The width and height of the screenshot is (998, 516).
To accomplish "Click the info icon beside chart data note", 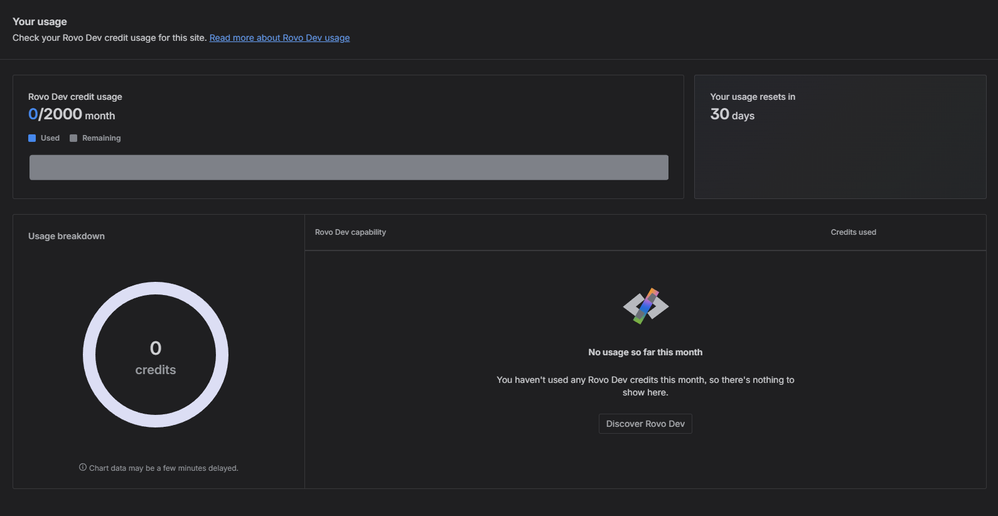I will [83, 467].
